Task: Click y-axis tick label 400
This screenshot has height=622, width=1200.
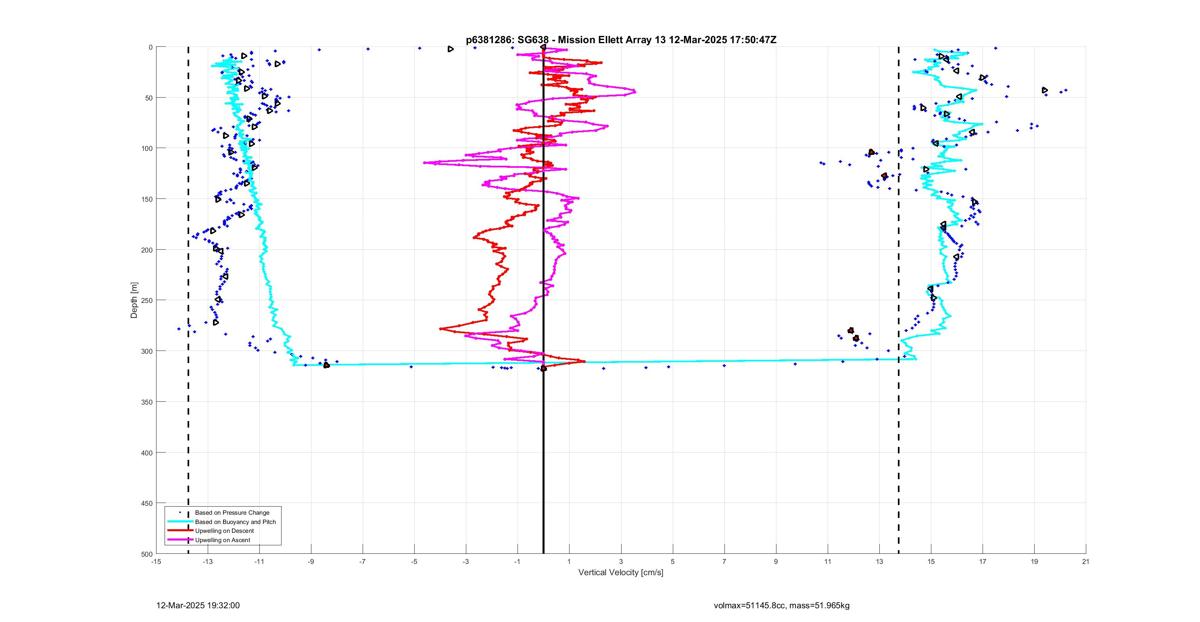Action: click(x=146, y=452)
